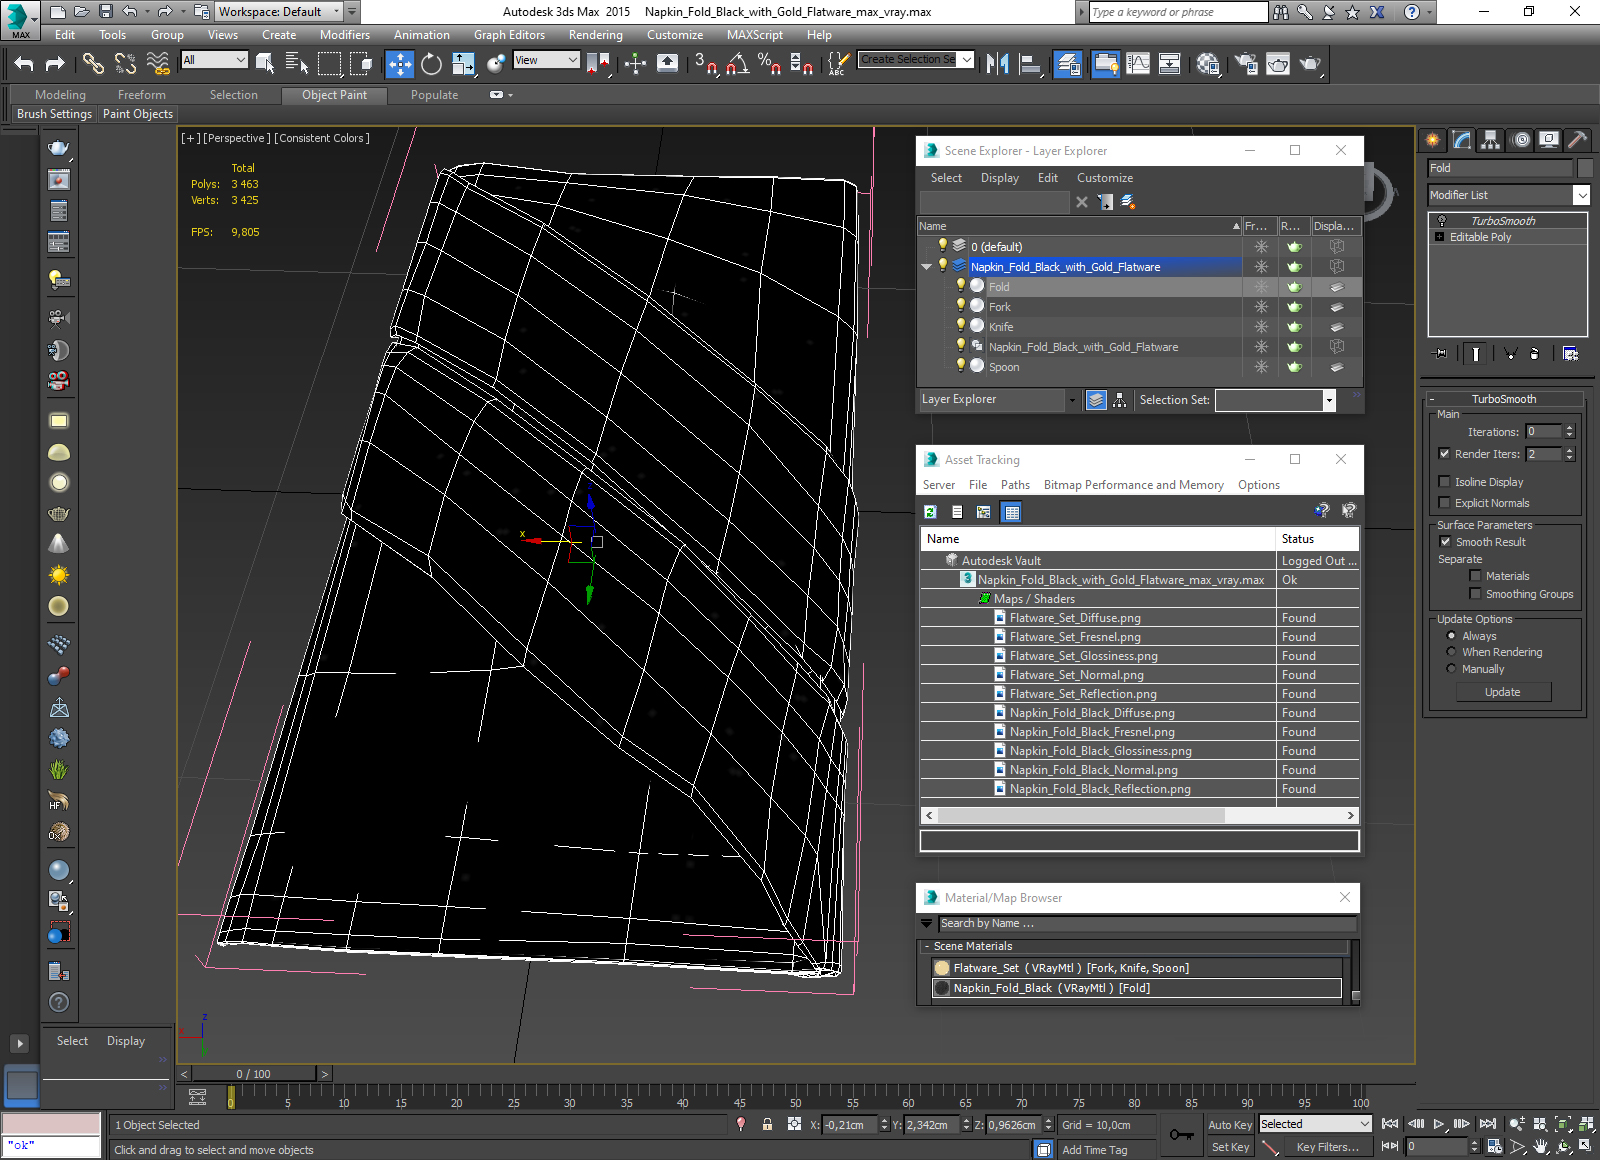The width and height of the screenshot is (1600, 1160).
Task: Open Paths menu in Asset Tracking
Action: [1015, 485]
